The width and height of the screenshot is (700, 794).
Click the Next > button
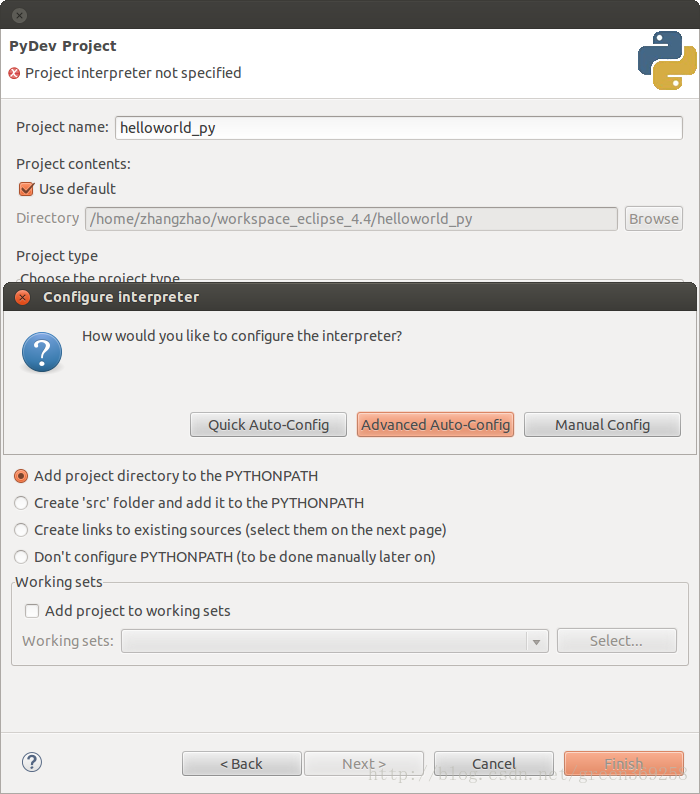point(364,763)
